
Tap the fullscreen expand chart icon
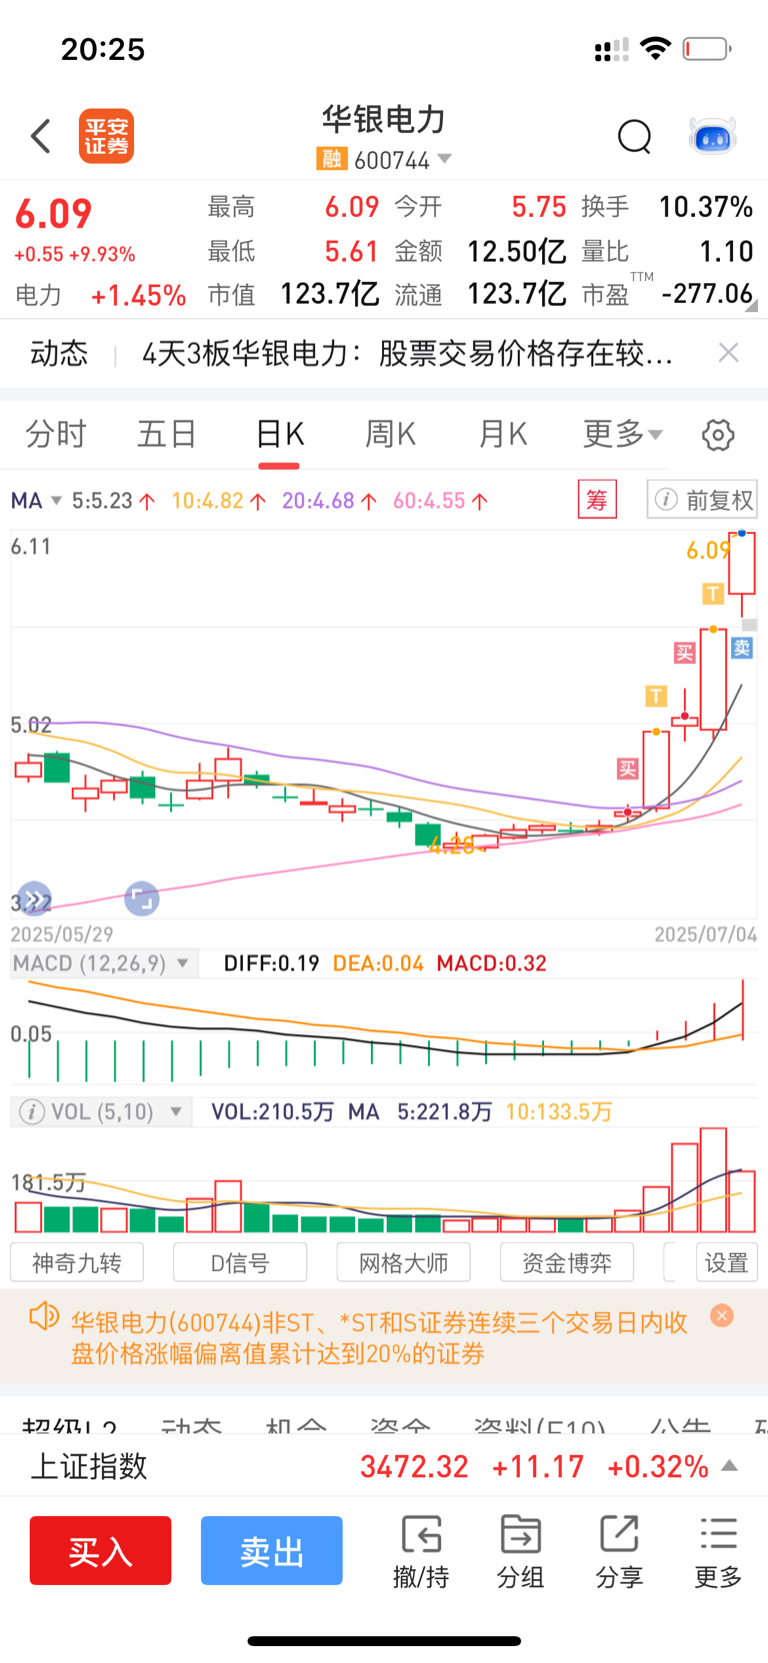142,899
